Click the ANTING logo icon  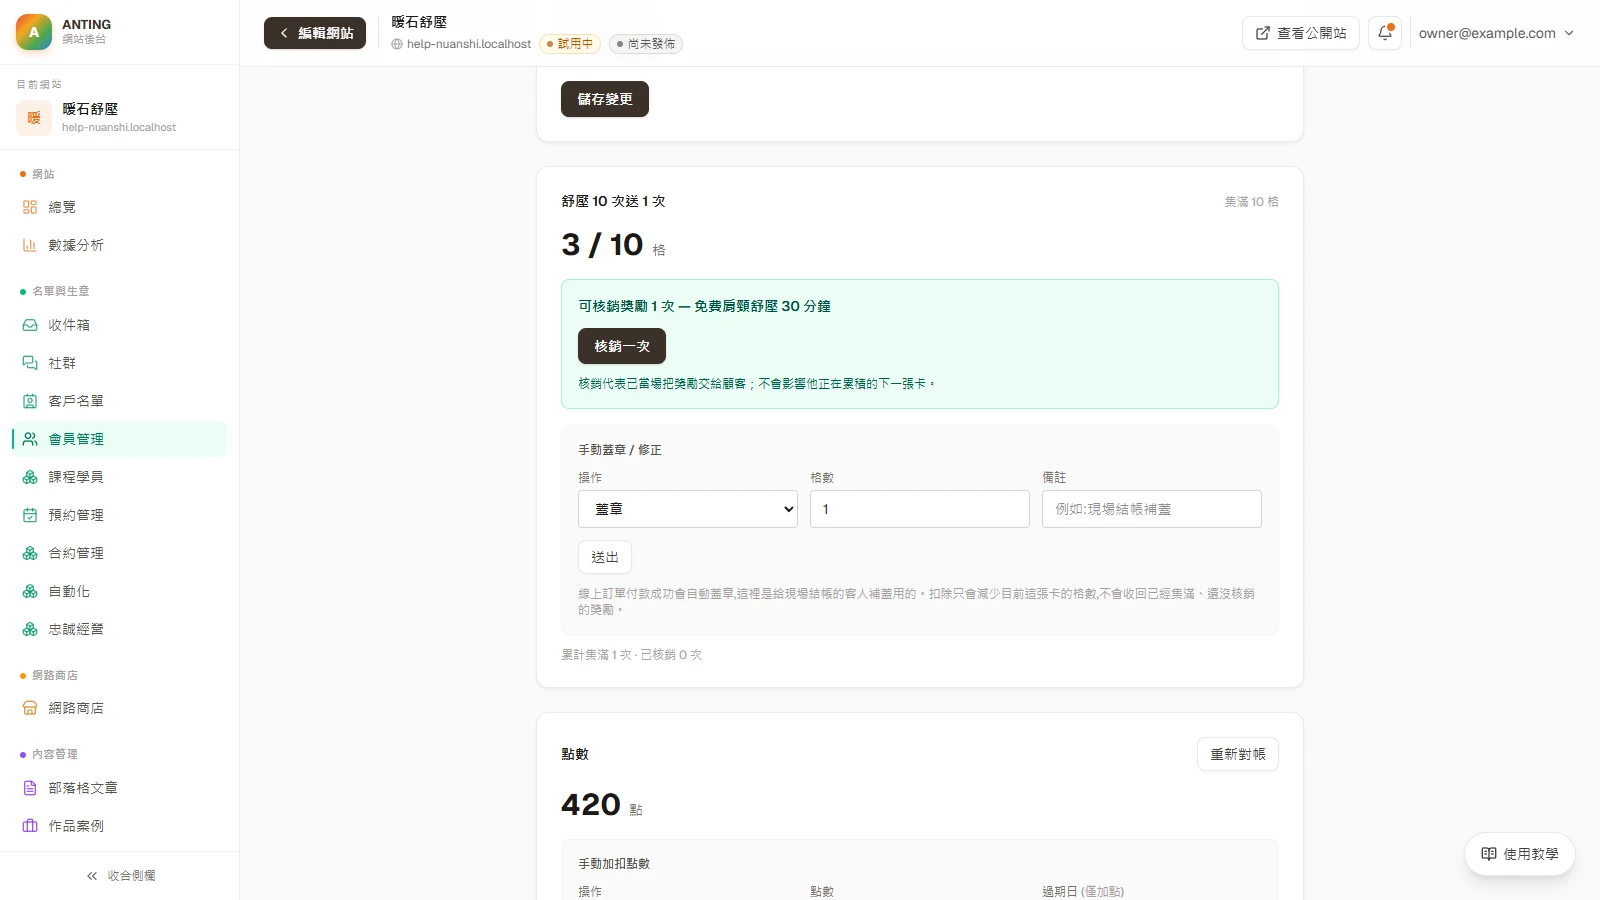point(34,32)
